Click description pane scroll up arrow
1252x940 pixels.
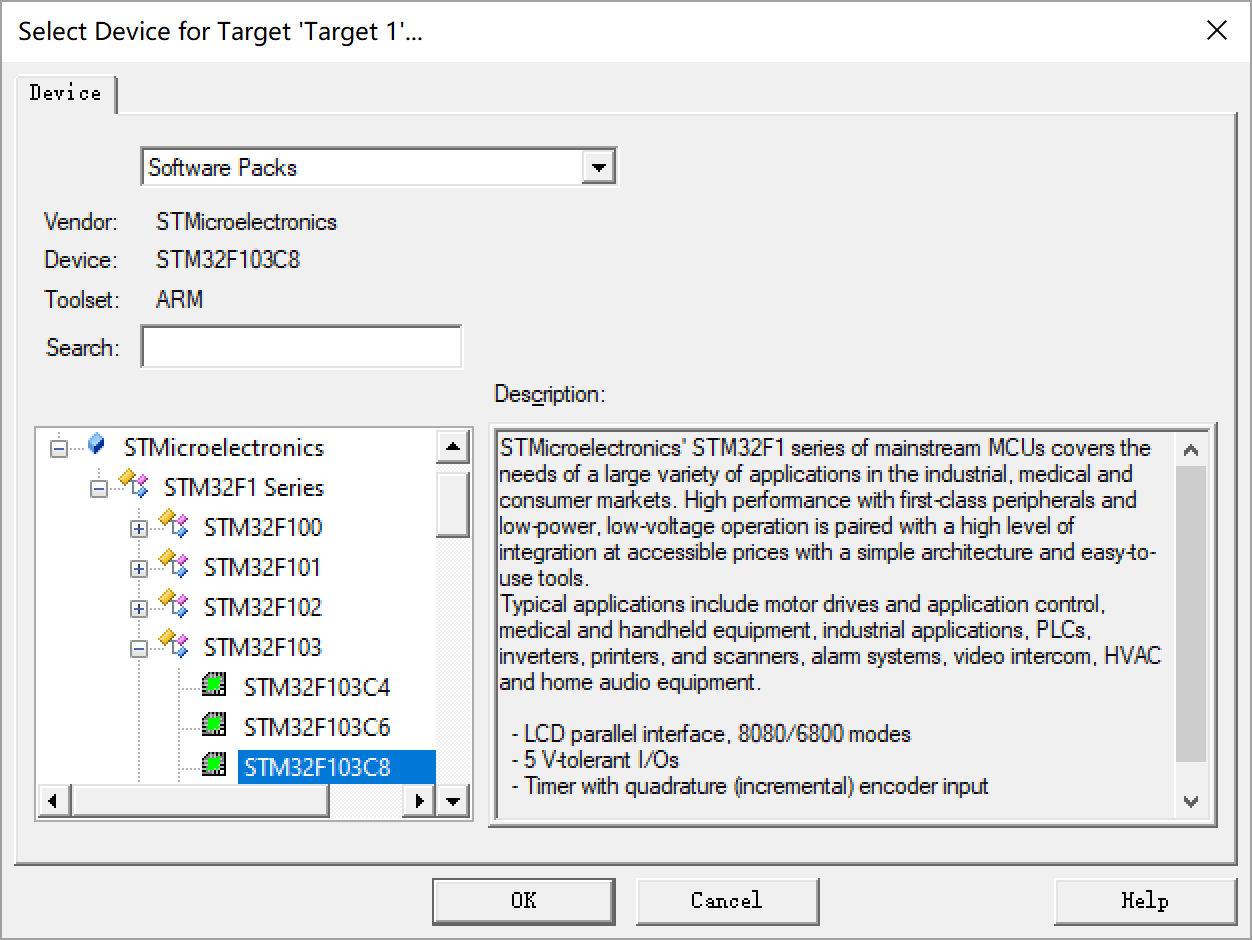click(x=1191, y=450)
